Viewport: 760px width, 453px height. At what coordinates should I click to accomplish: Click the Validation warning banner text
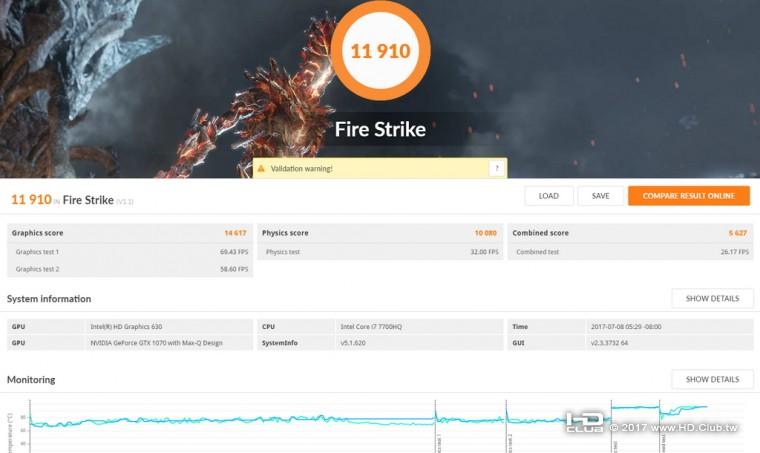pyautogui.click(x=301, y=169)
